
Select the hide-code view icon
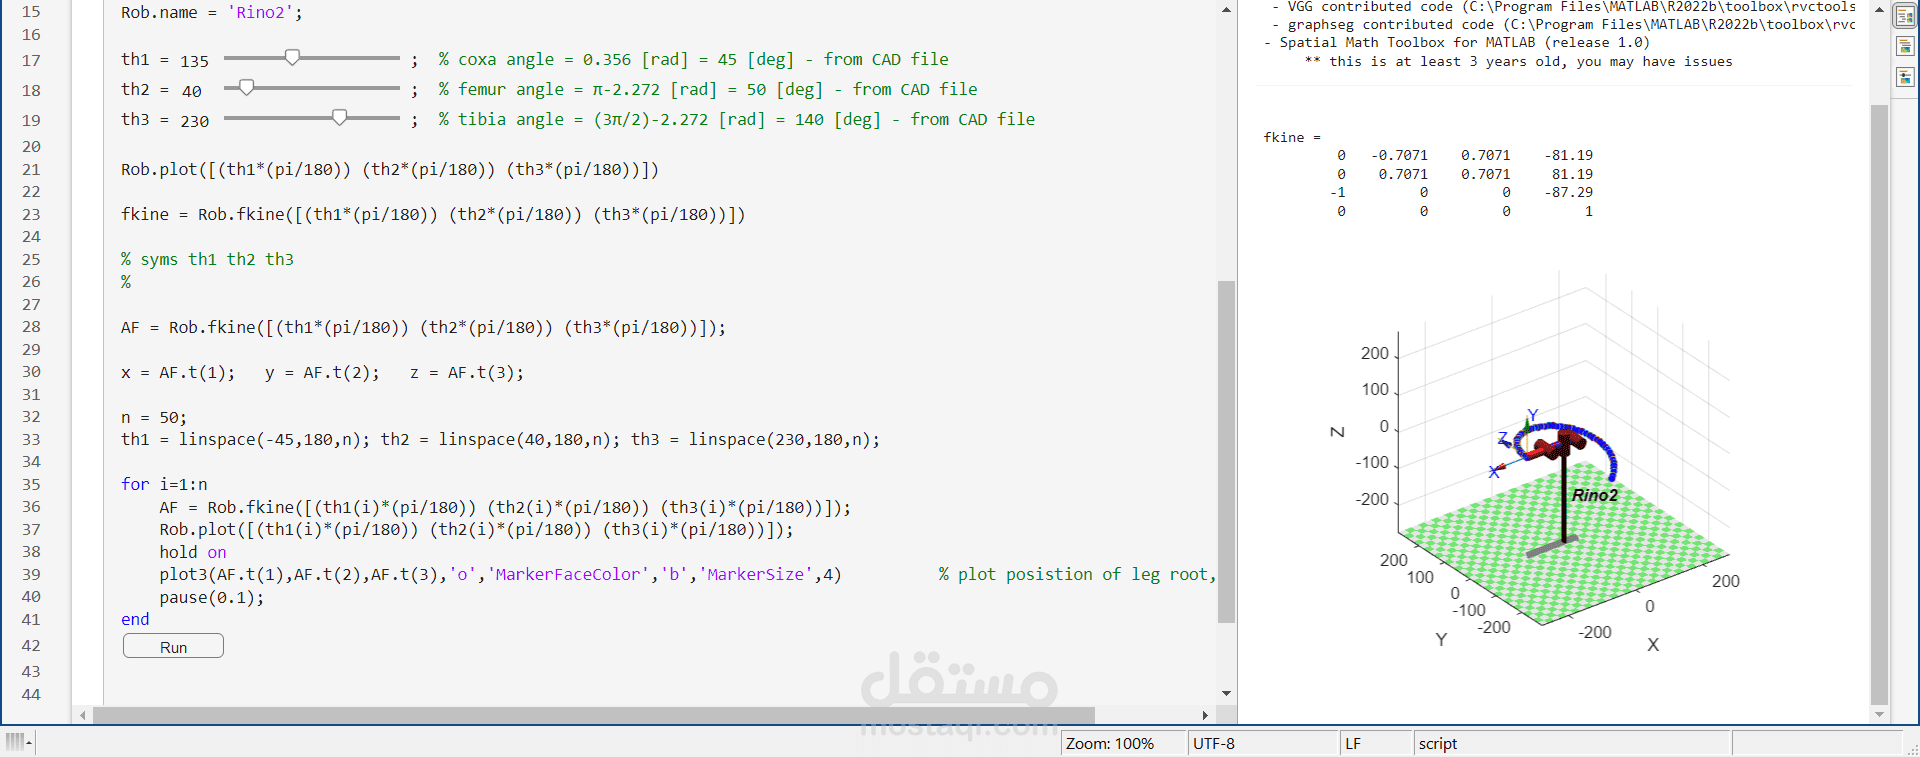coord(1905,77)
